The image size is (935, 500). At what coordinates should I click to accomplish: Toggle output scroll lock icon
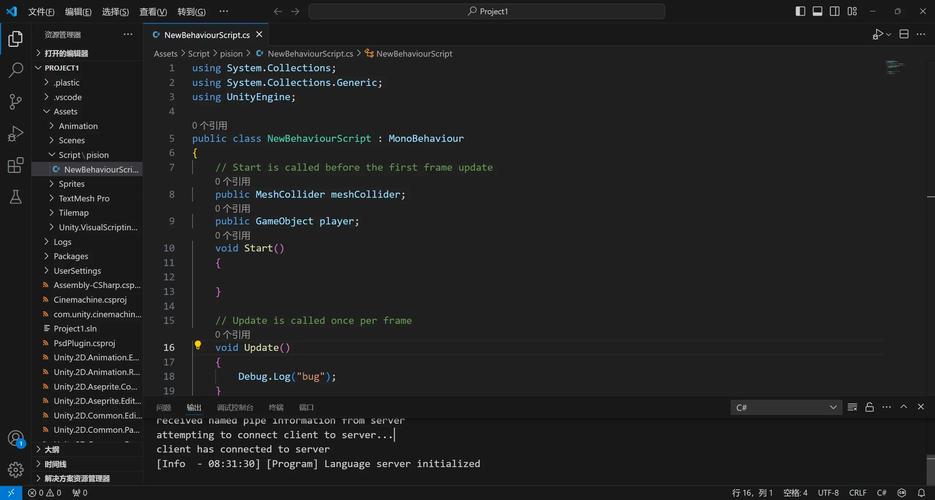869,407
